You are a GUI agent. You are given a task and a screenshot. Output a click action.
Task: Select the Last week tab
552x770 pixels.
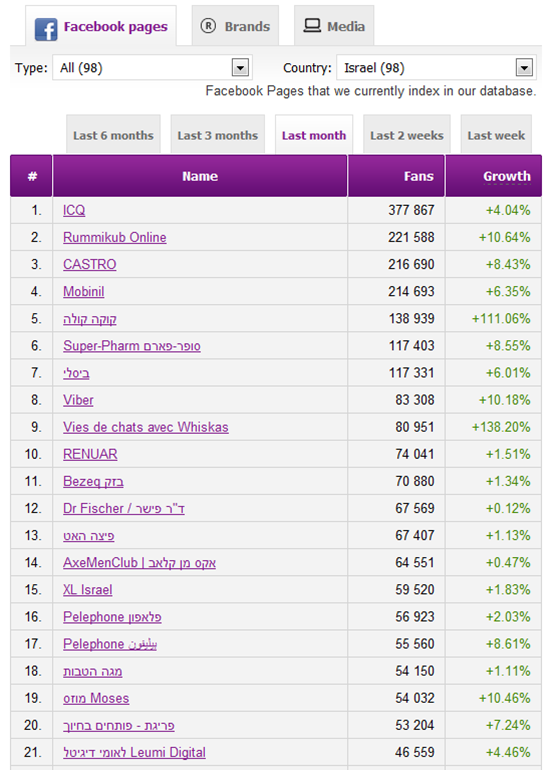point(496,135)
